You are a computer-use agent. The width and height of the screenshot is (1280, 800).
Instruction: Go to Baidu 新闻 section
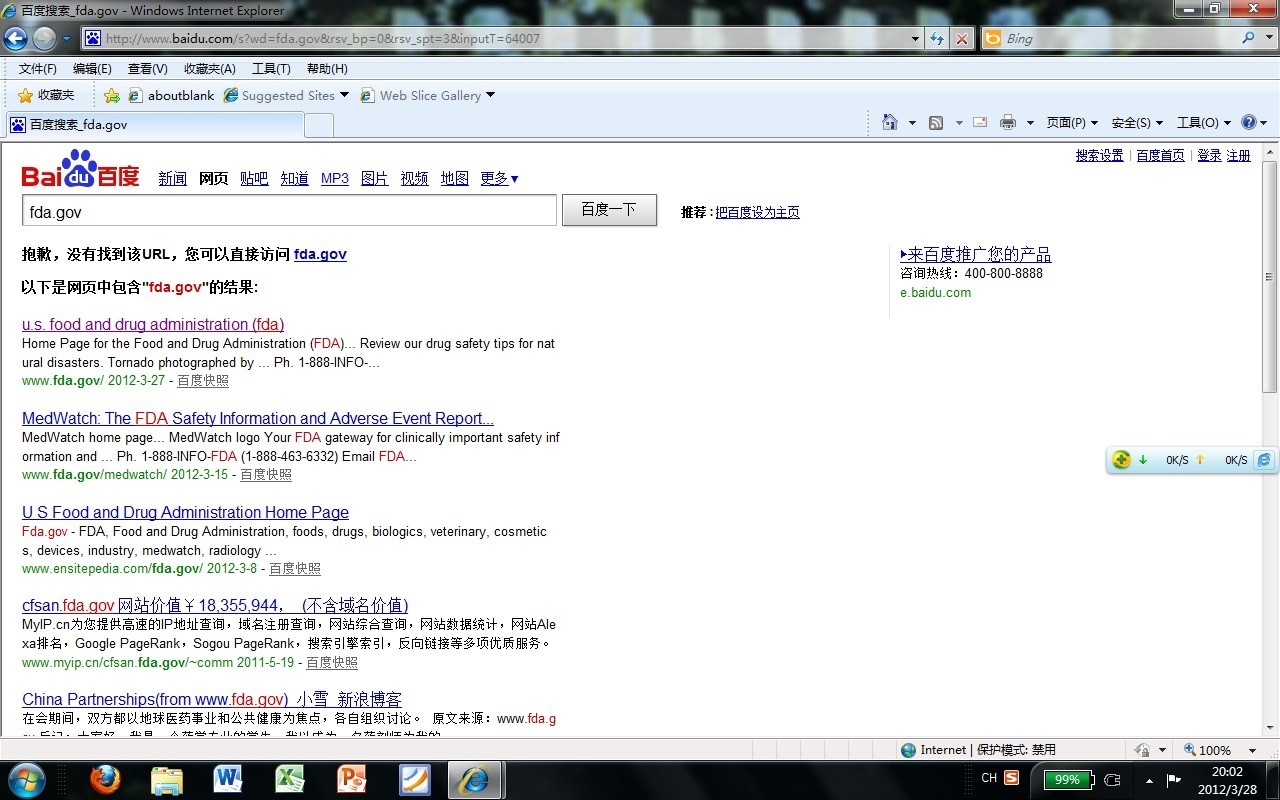172,178
